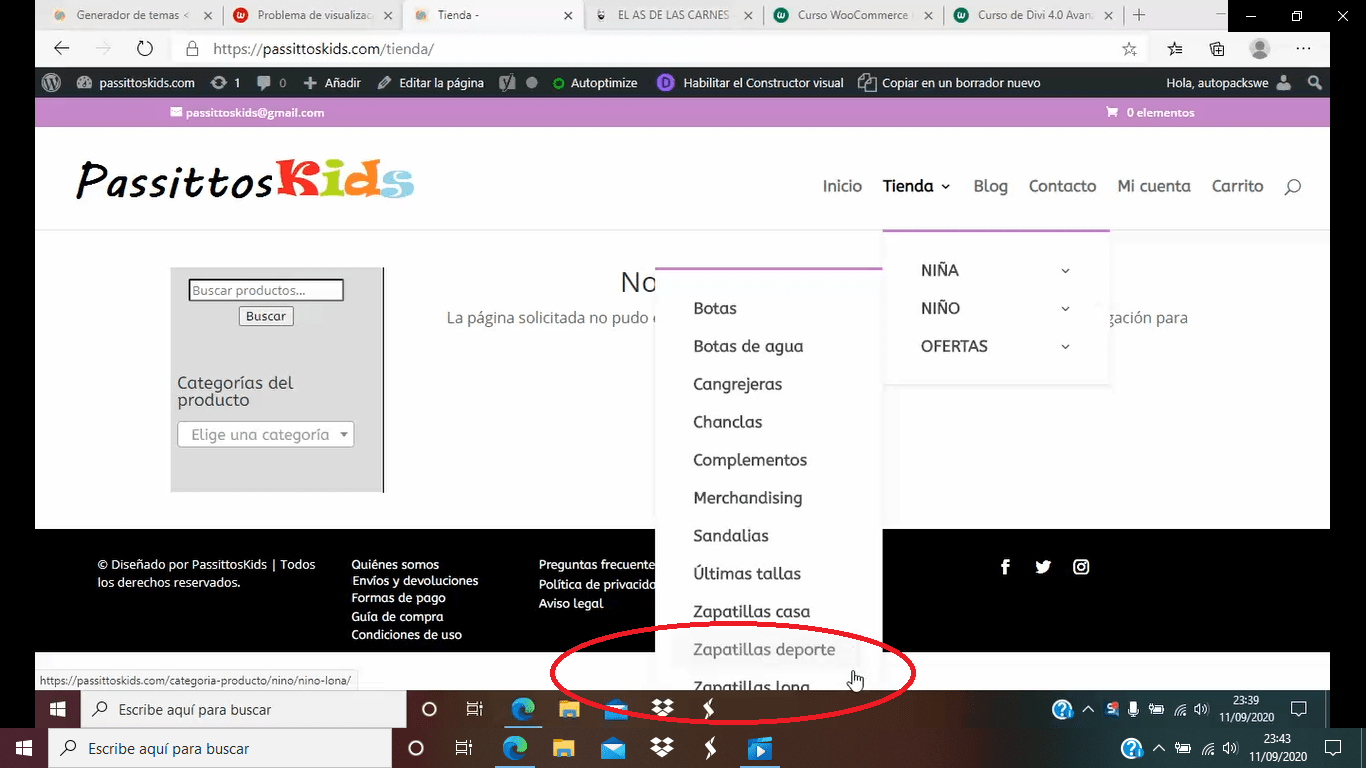The image size is (1366, 768).
Task: Open the browser favorites list icon
Action: click(x=1175, y=48)
